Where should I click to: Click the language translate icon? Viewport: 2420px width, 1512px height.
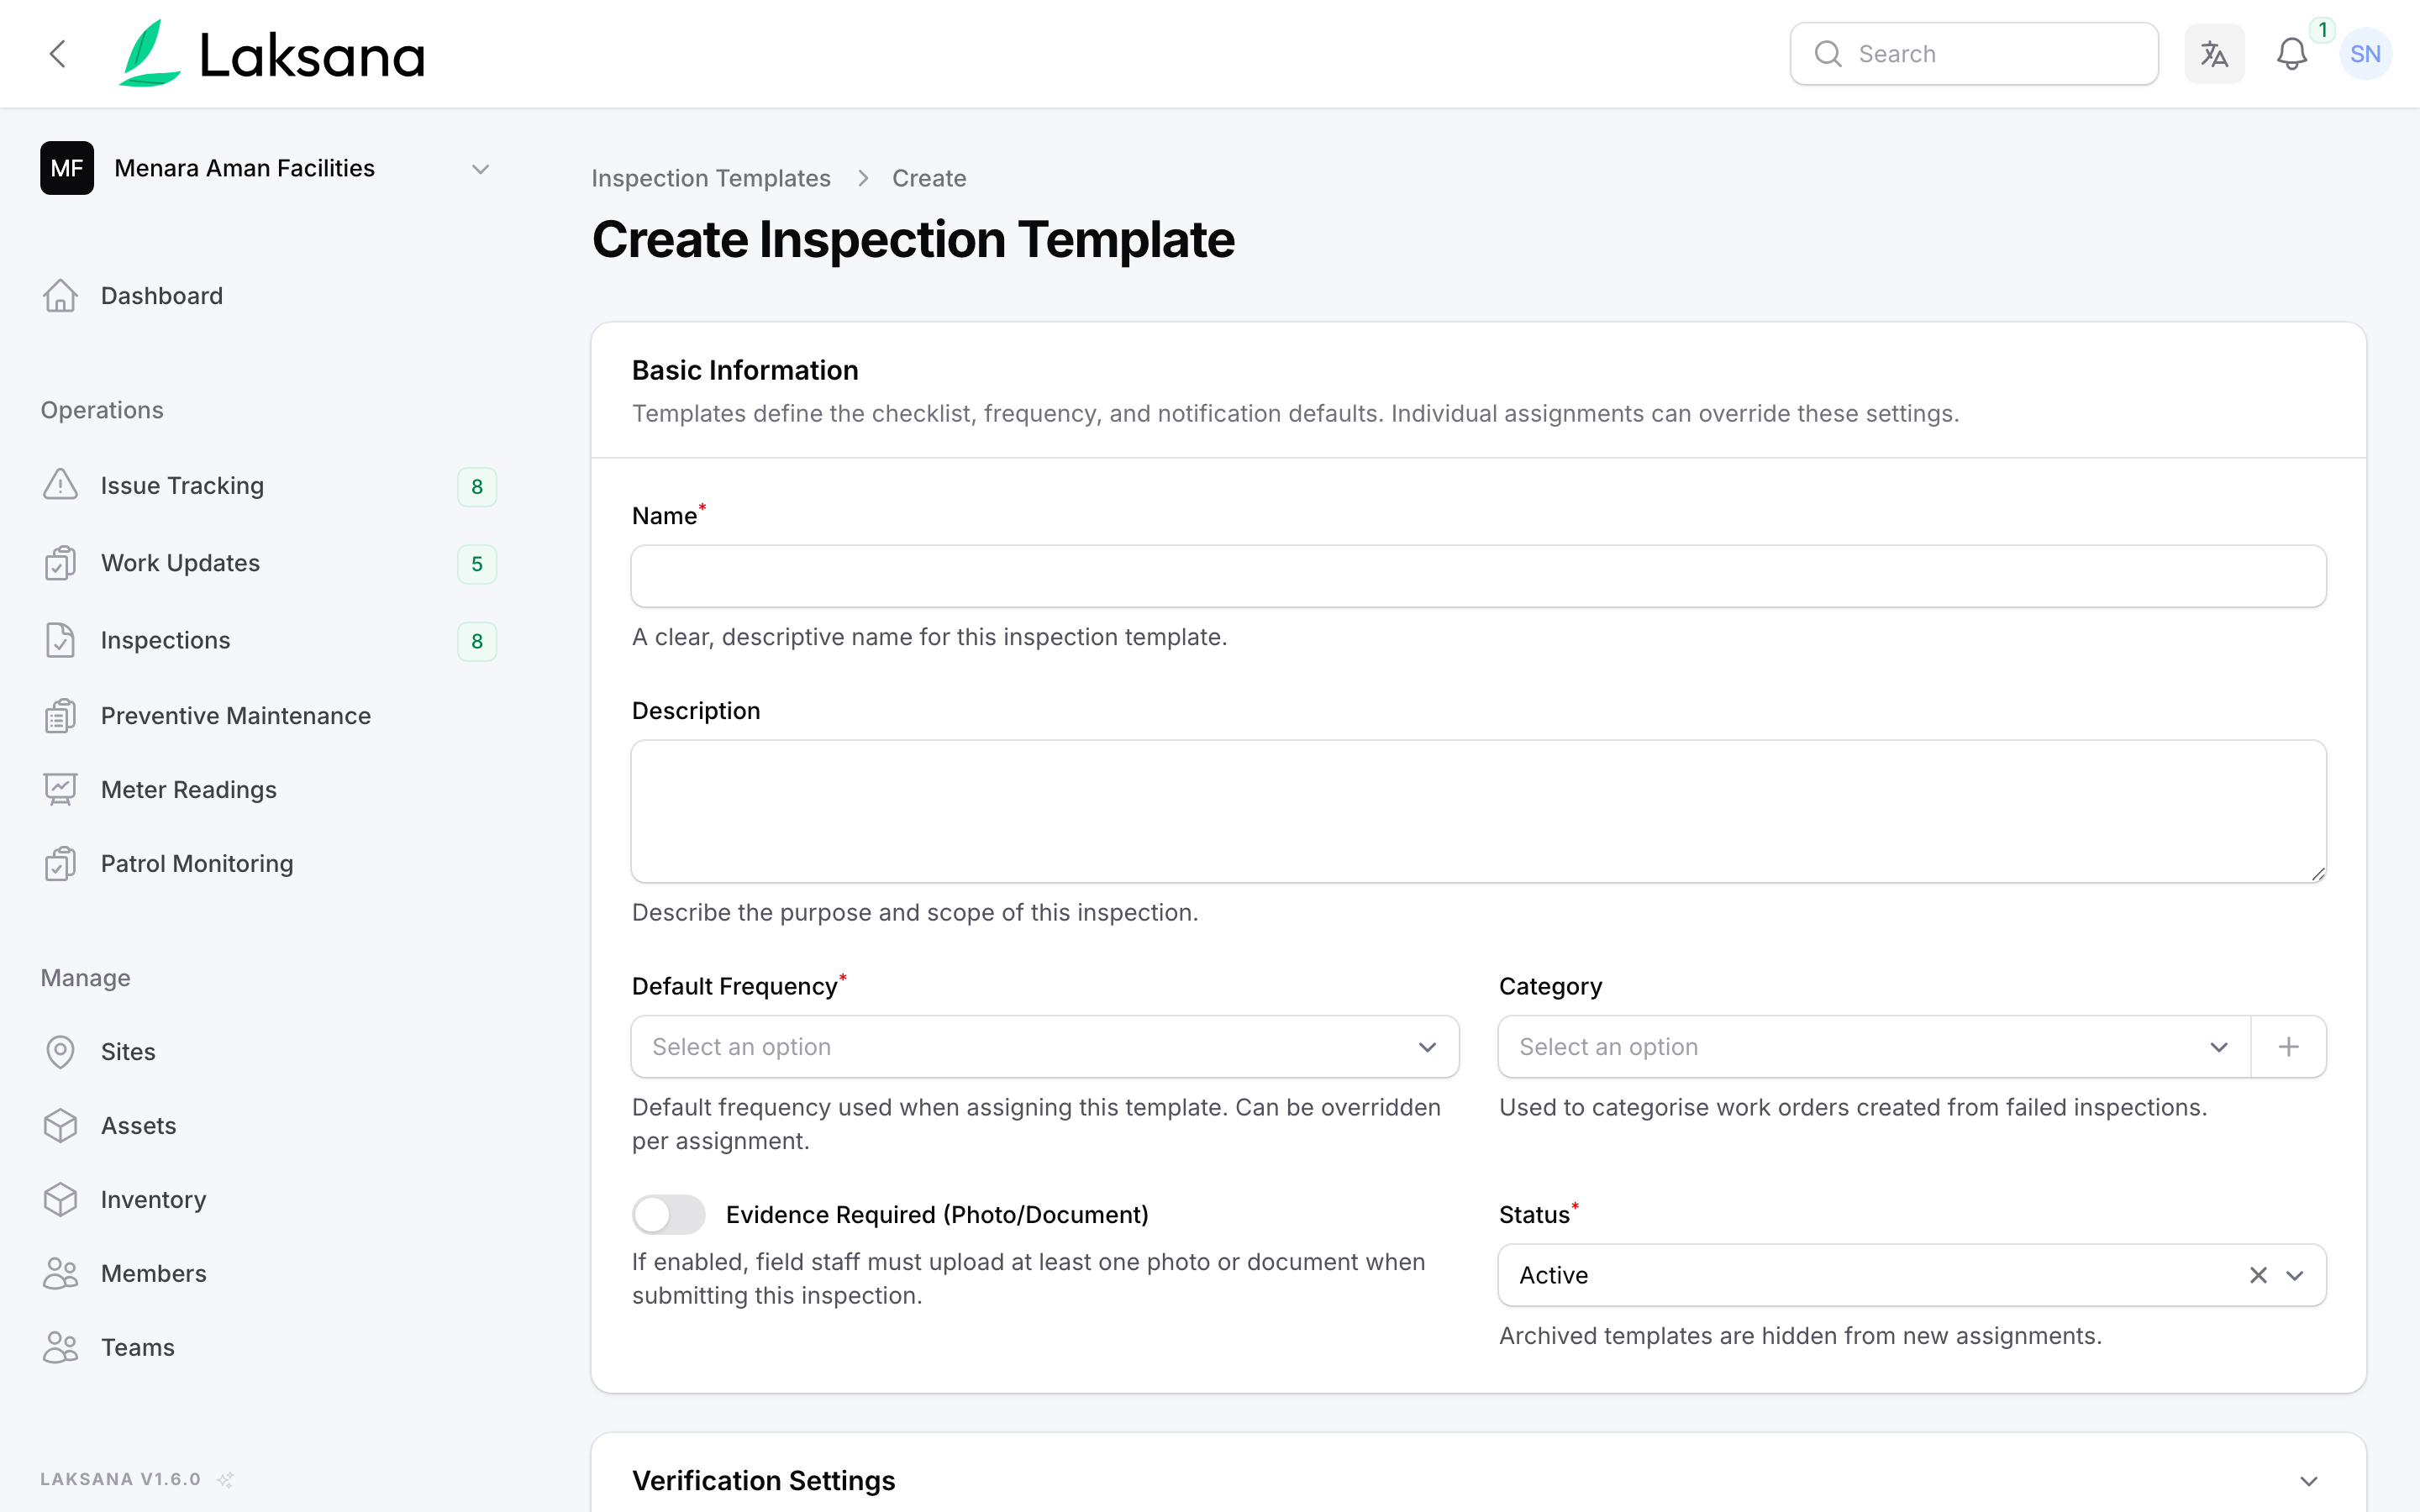[x=2214, y=54]
